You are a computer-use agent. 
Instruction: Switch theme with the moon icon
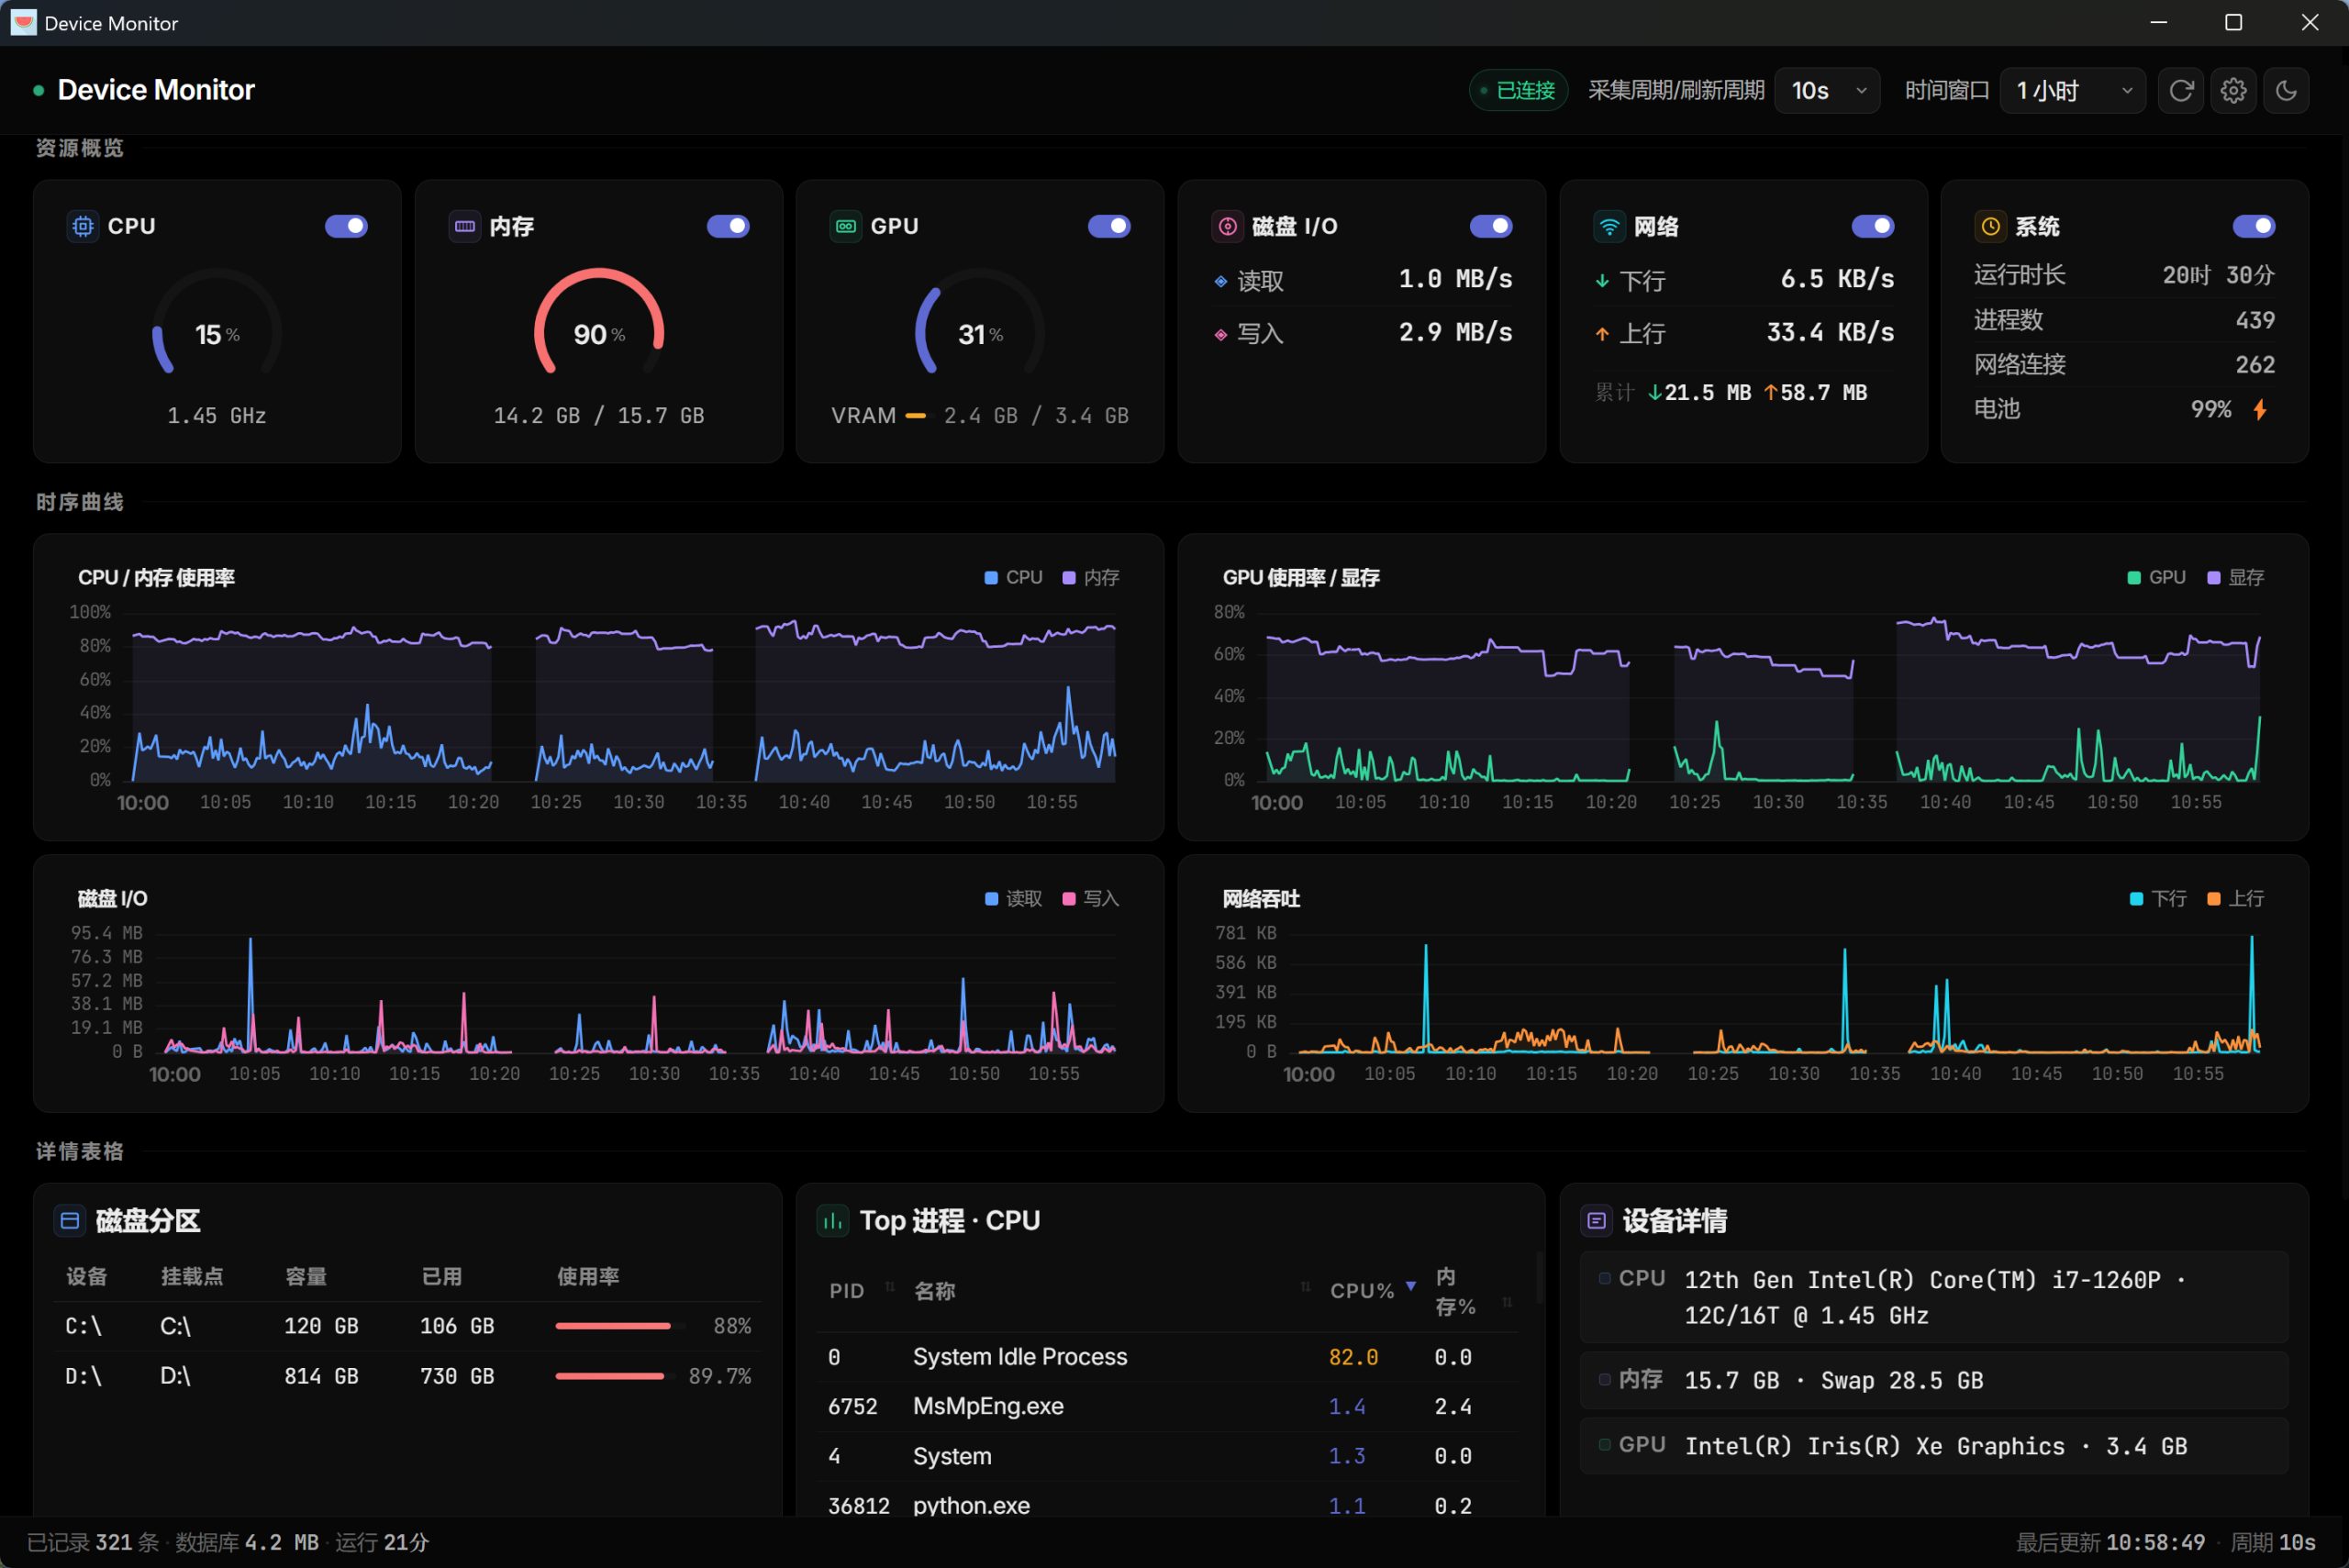click(2286, 90)
